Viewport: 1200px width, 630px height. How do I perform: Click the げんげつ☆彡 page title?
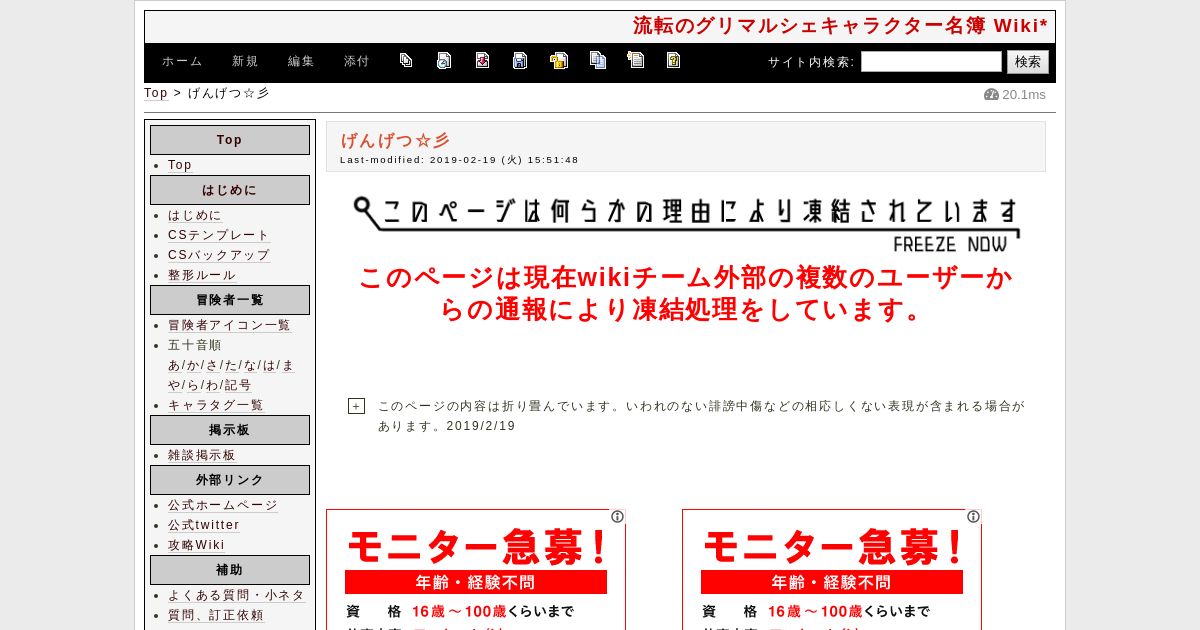click(395, 141)
